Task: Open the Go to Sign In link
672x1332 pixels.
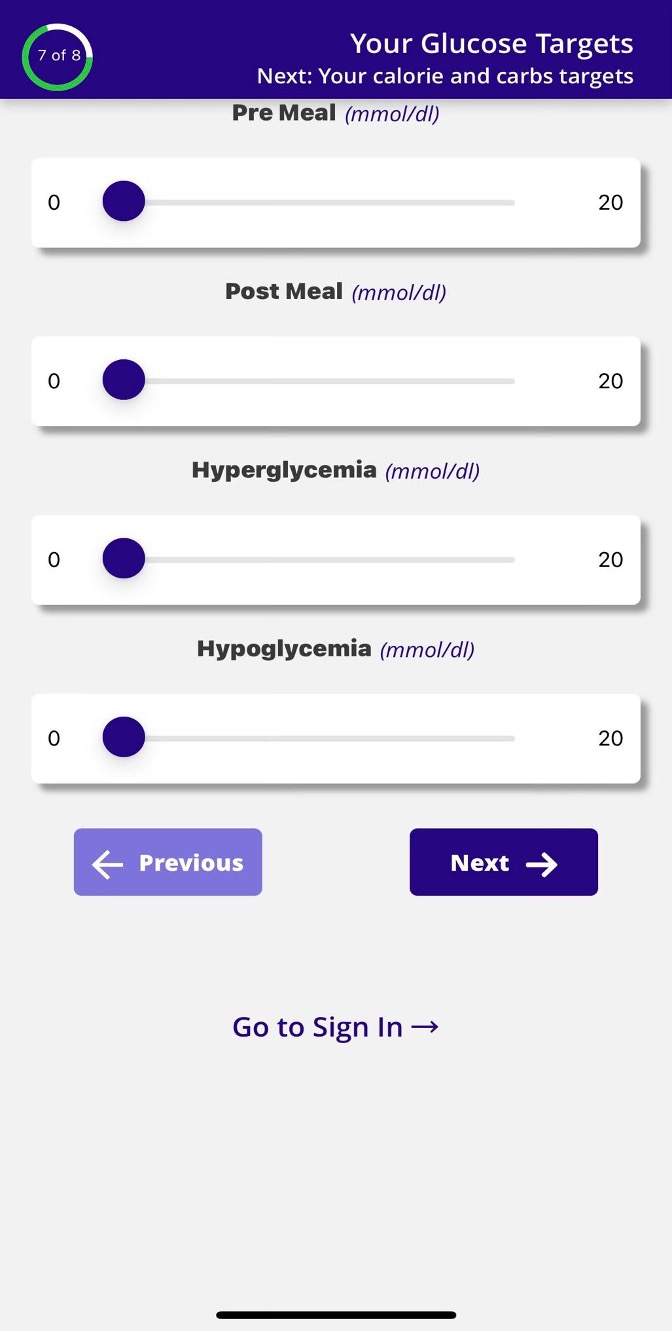Action: [x=317, y=1027]
